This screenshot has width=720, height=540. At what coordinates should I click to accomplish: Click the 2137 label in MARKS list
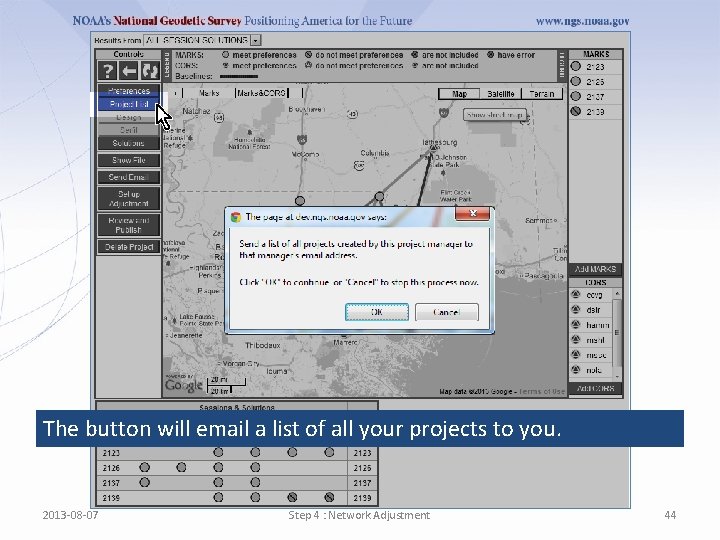click(x=595, y=97)
